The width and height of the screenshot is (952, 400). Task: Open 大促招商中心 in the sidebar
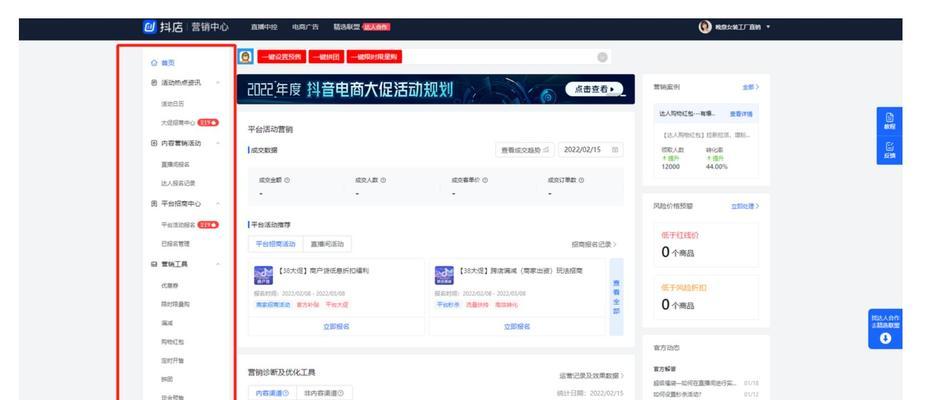click(x=178, y=123)
